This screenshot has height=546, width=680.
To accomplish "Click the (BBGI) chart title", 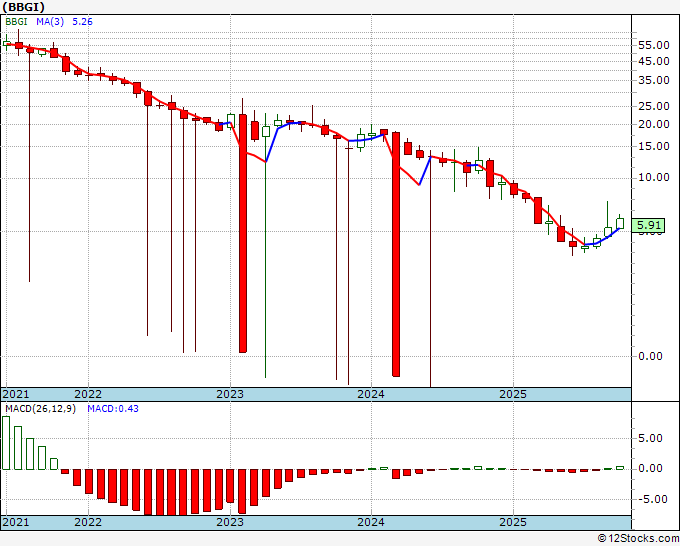I will pos(24,7).
